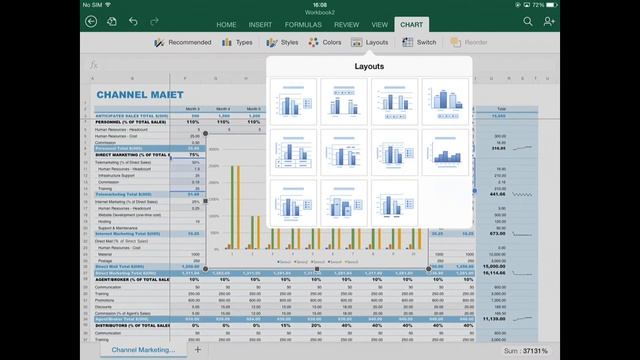
Task: Open the search magnifier icon
Action: (528, 21)
